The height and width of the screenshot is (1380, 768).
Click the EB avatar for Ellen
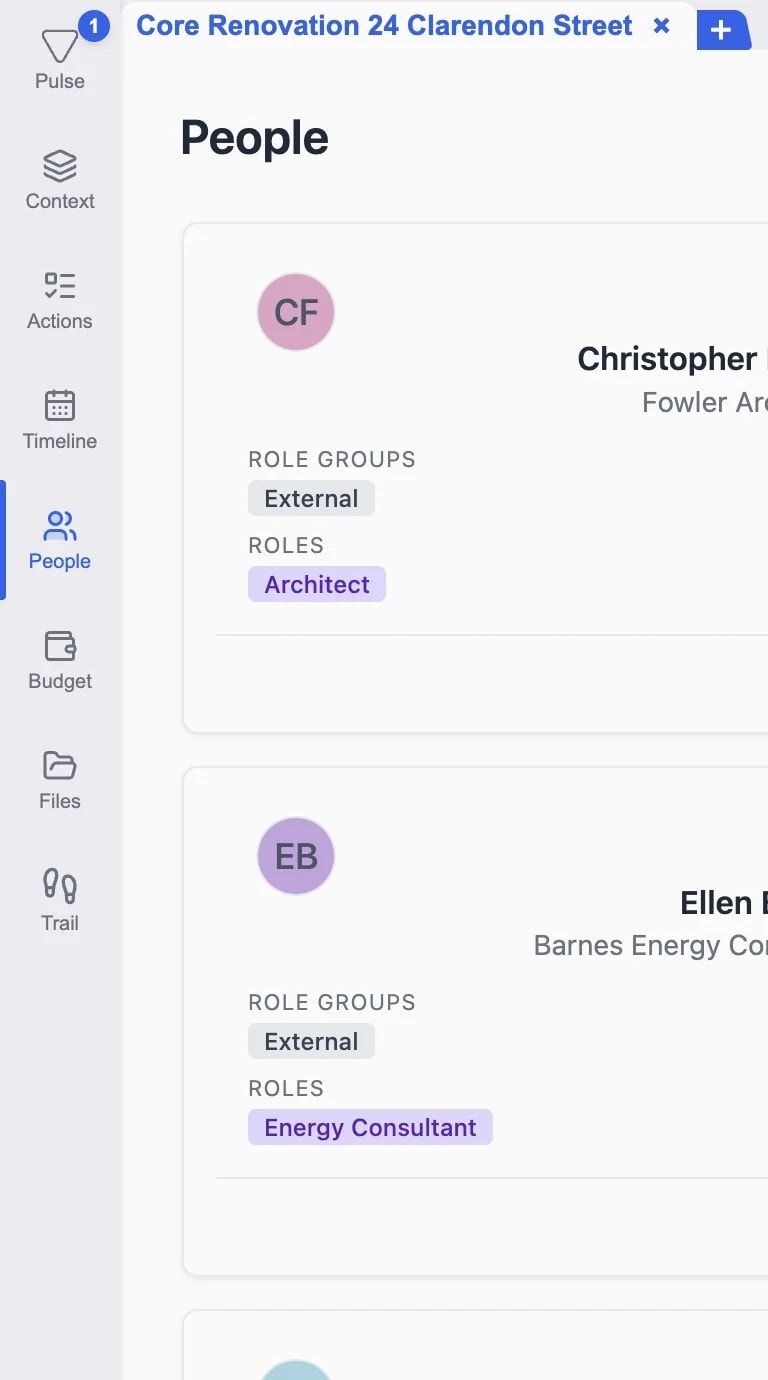click(x=296, y=856)
